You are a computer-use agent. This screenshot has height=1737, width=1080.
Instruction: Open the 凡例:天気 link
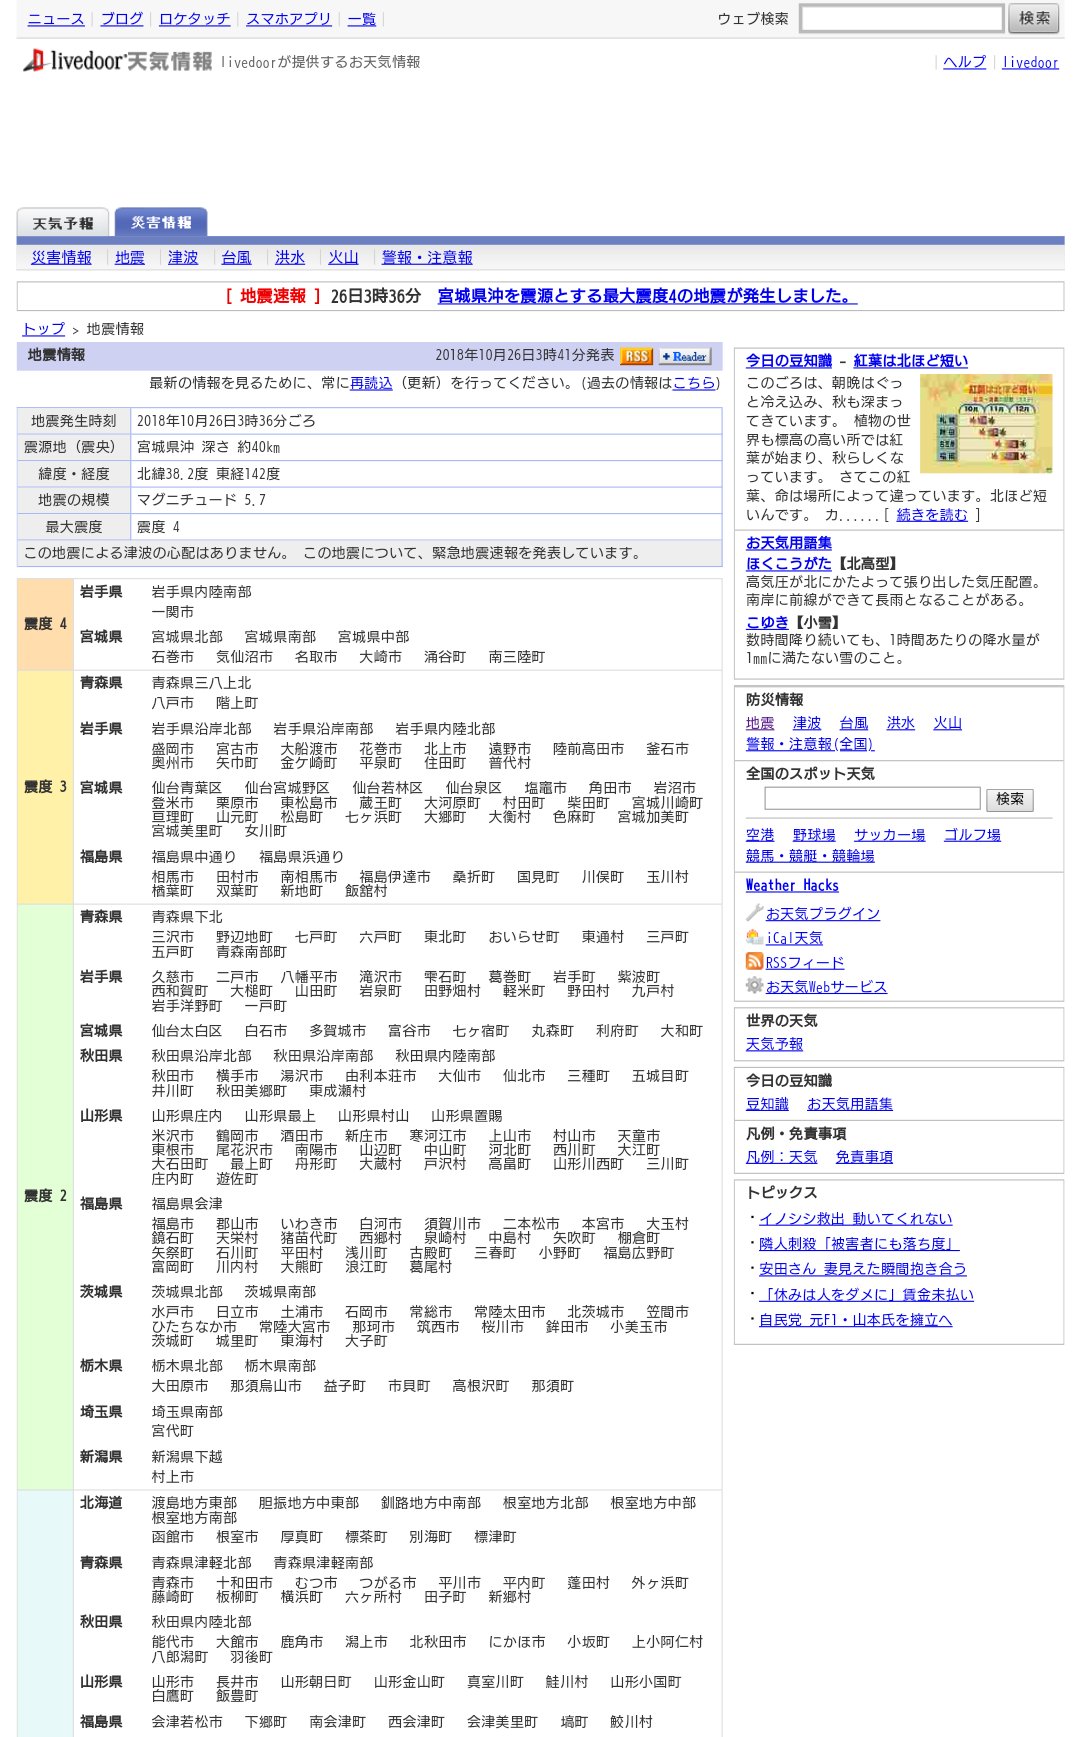click(781, 1156)
